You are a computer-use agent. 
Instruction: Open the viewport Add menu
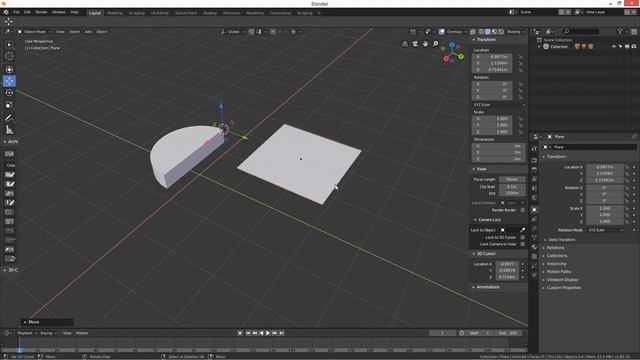(x=88, y=31)
